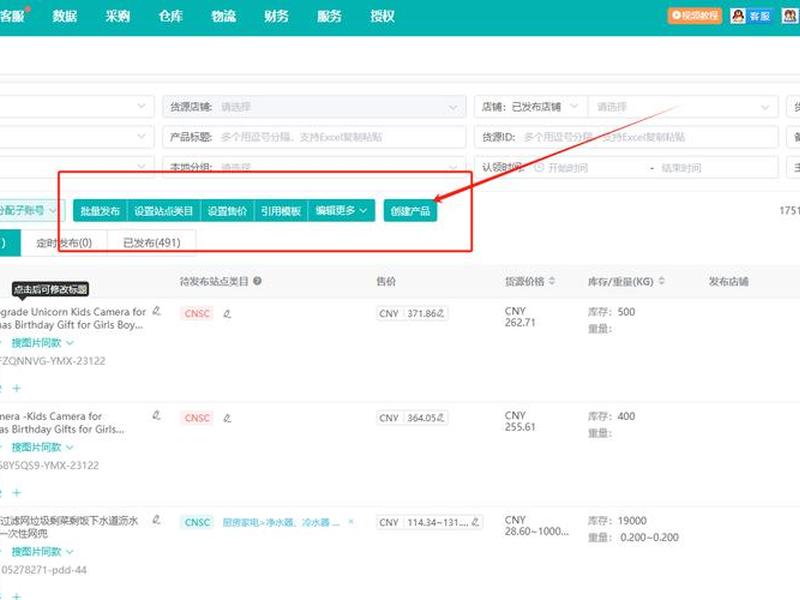Open the 数据 menu
Viewport: 800px width, 600px height.
pos(65,16)
